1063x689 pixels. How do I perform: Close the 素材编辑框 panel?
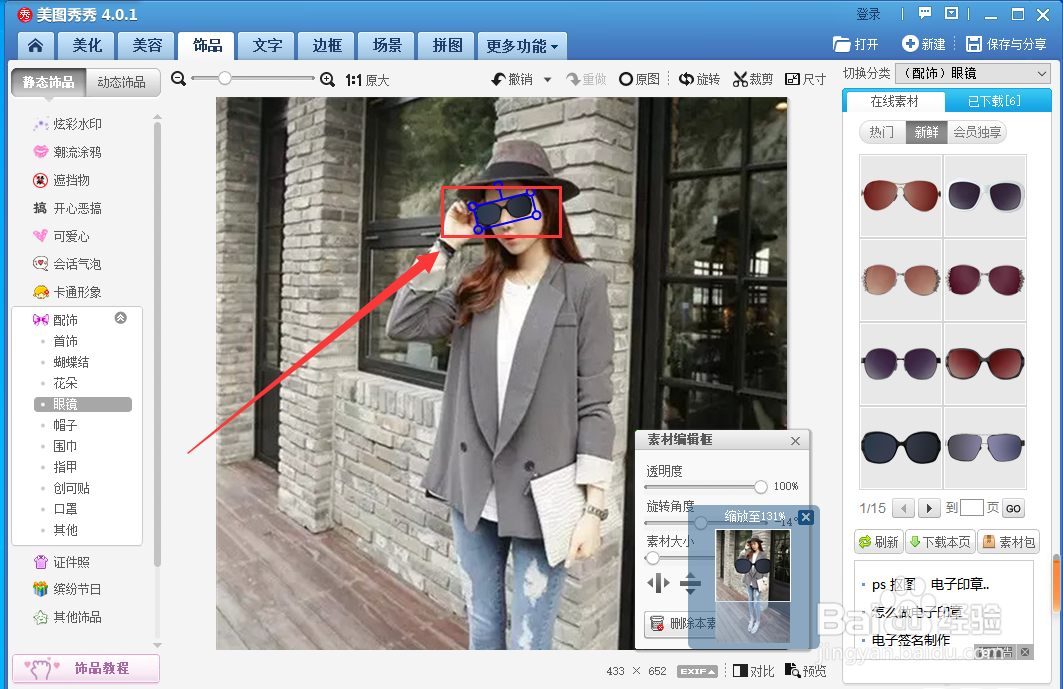click(795, 441)
